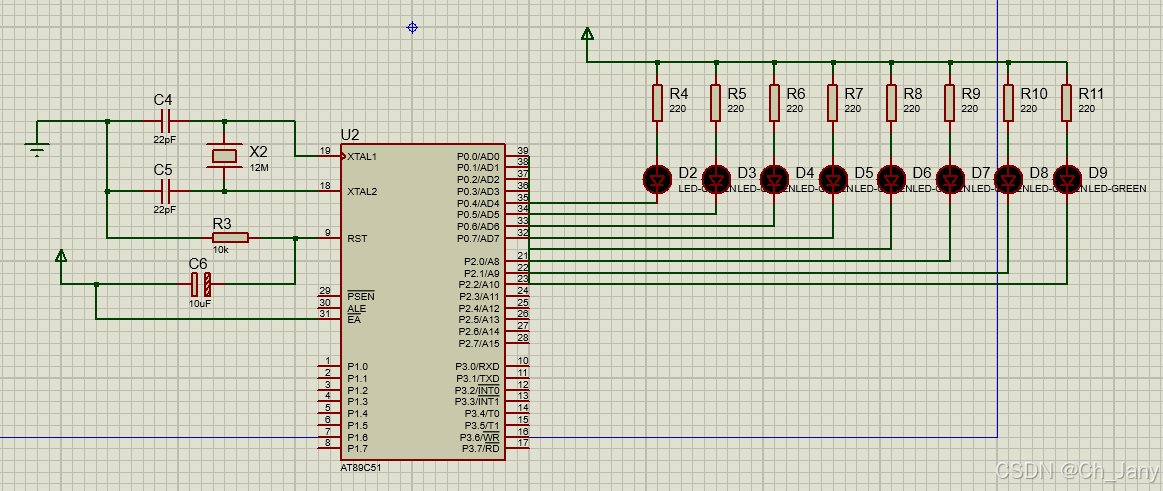
Task: Select LED D3 symbol
Action: (716, 179)
